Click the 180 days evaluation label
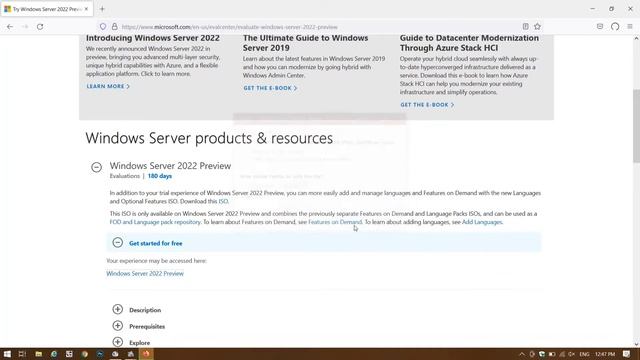The image size is (640, 360). 160,176
